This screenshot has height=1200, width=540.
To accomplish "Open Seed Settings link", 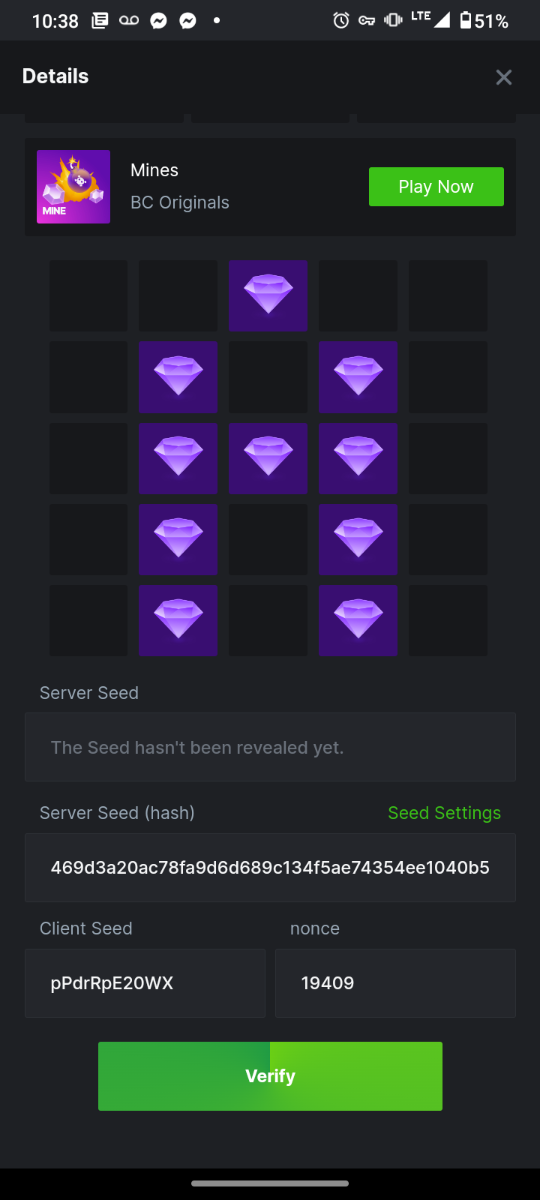I will click(x=444, y=813).
